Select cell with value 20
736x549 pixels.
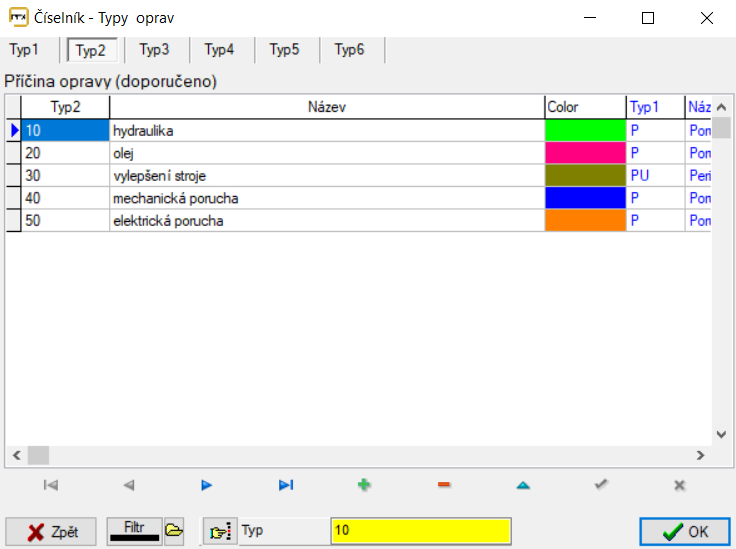coord(65,153)
